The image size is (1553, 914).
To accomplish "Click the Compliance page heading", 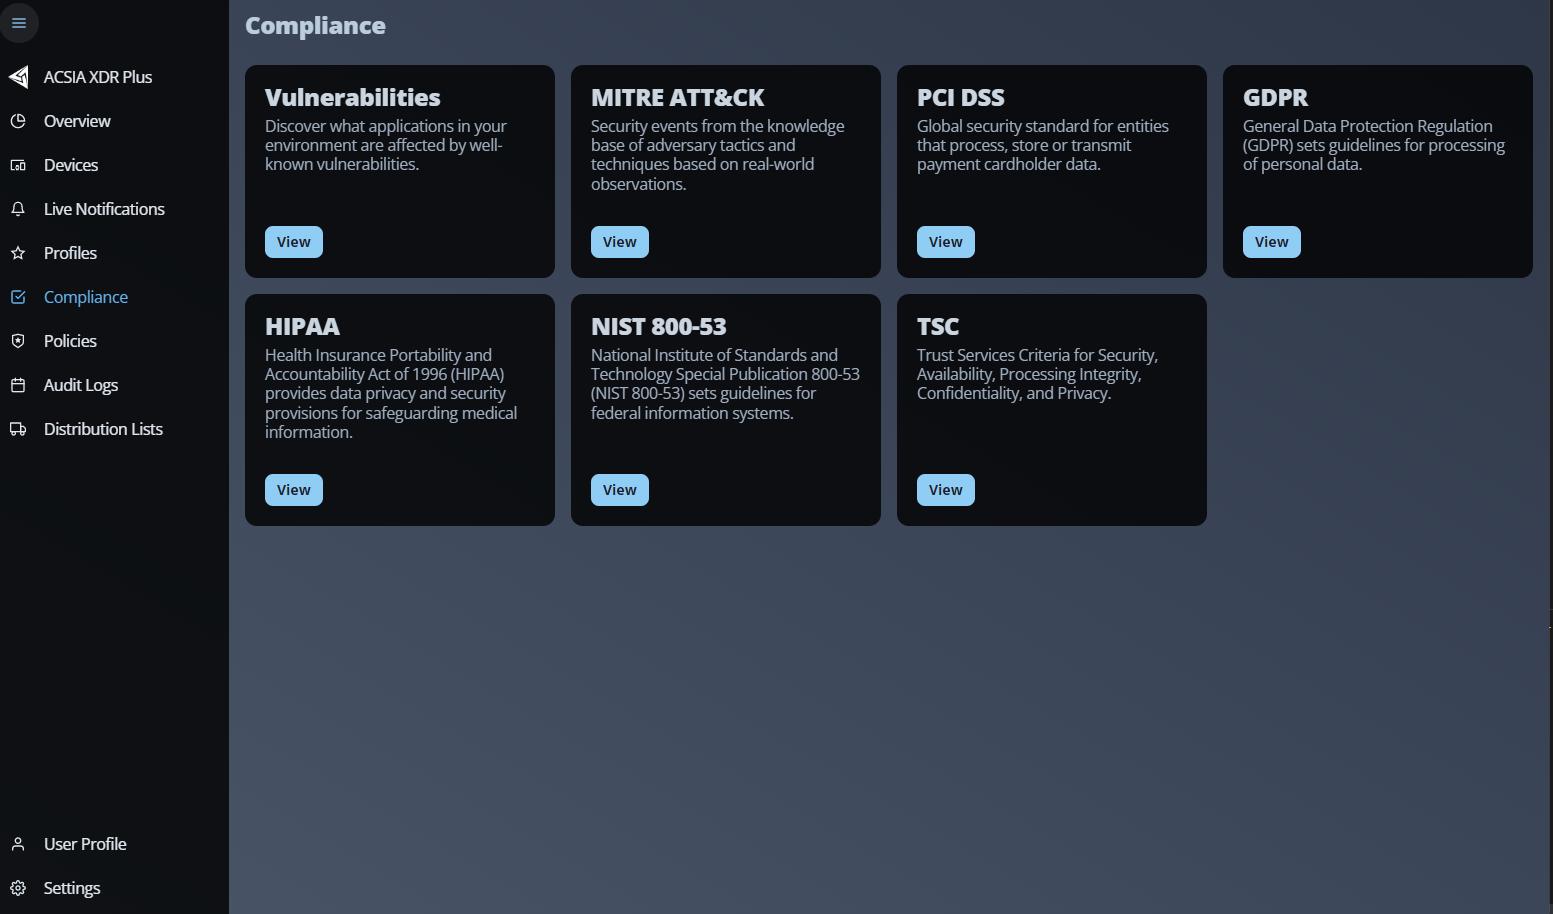I will pyautogui.click(x=315, y=26).
